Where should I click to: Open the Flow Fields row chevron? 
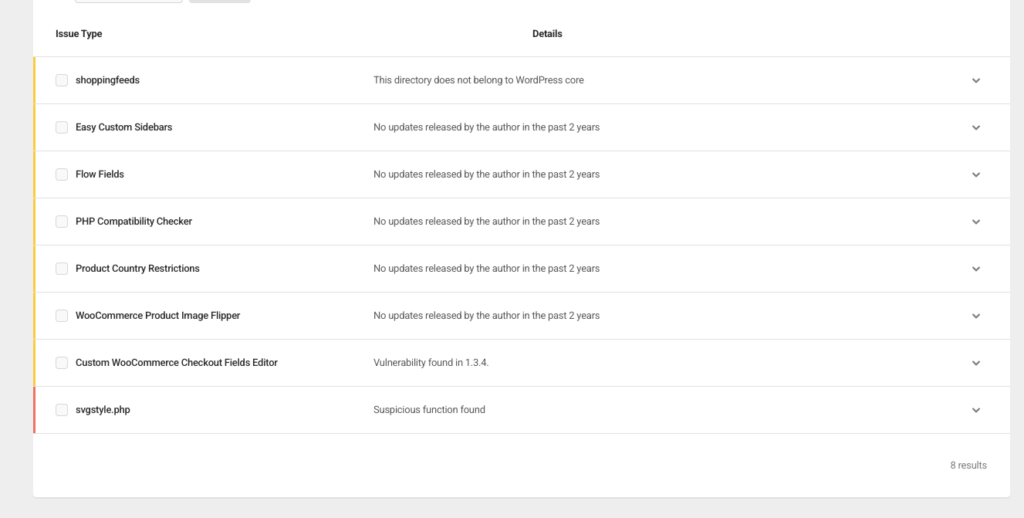tap(976, 175)
